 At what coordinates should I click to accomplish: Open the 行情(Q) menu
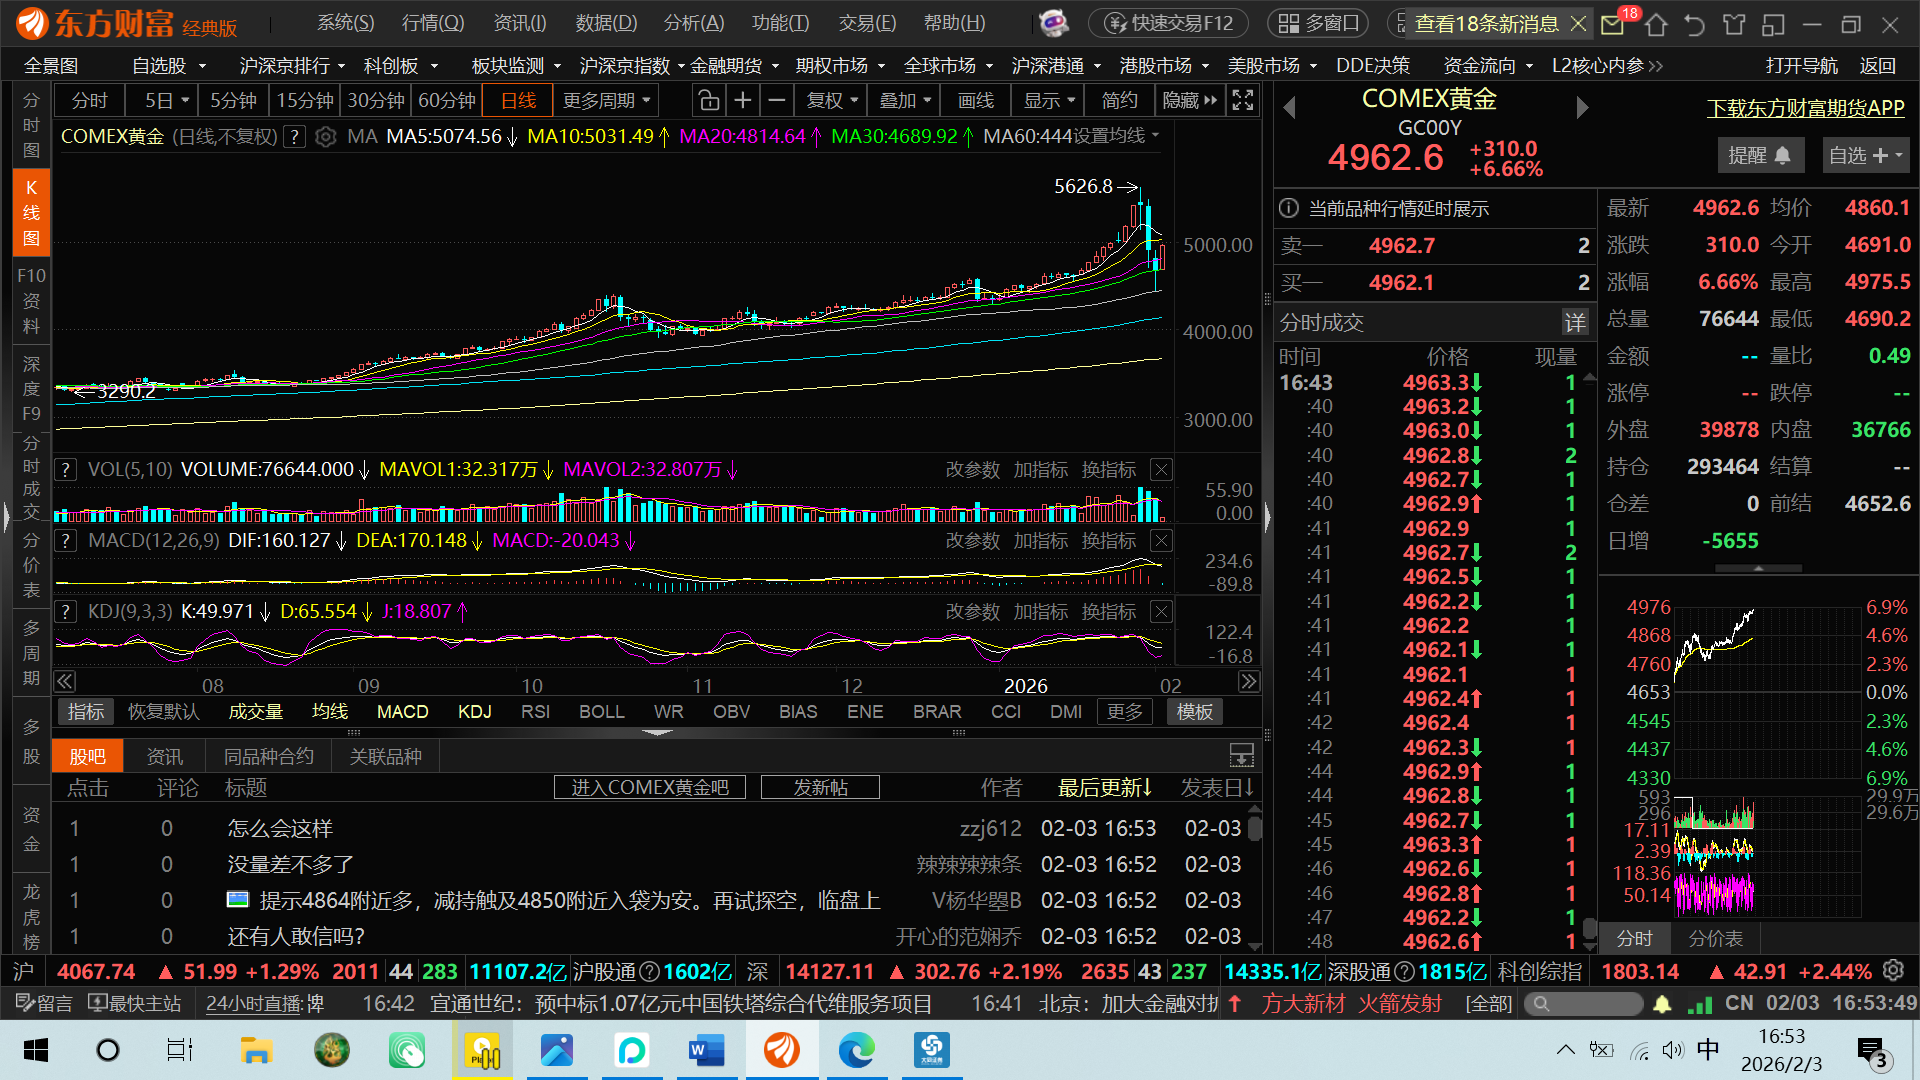pos(432,23)
